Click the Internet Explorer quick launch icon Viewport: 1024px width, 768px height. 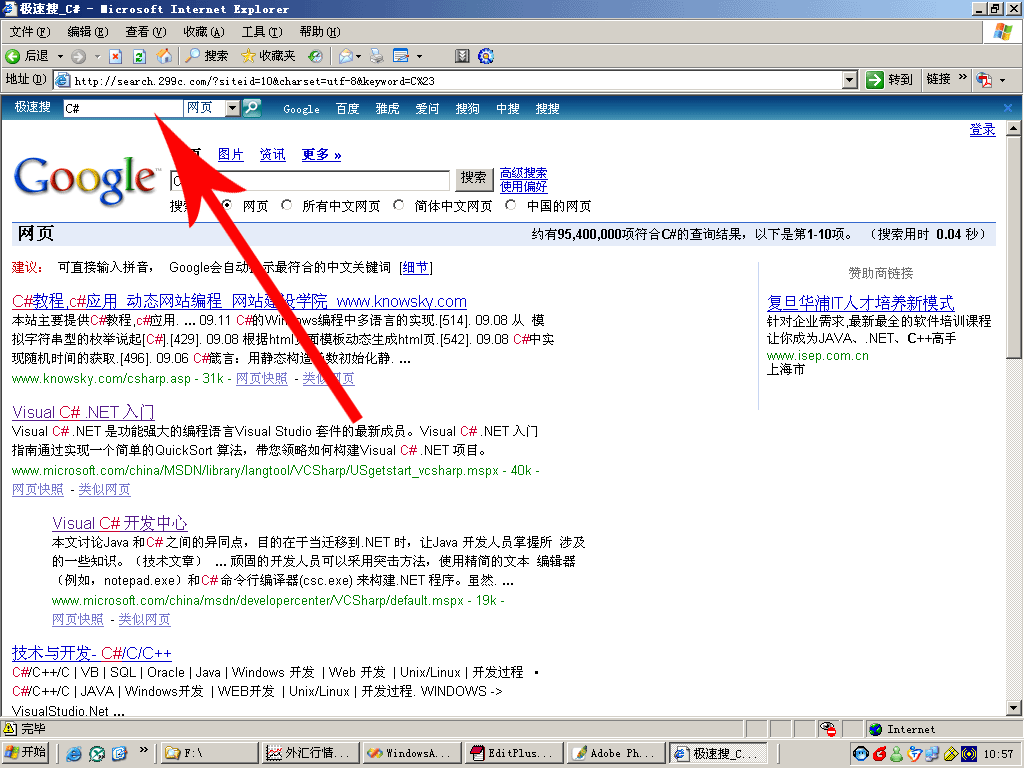(74, 754)
